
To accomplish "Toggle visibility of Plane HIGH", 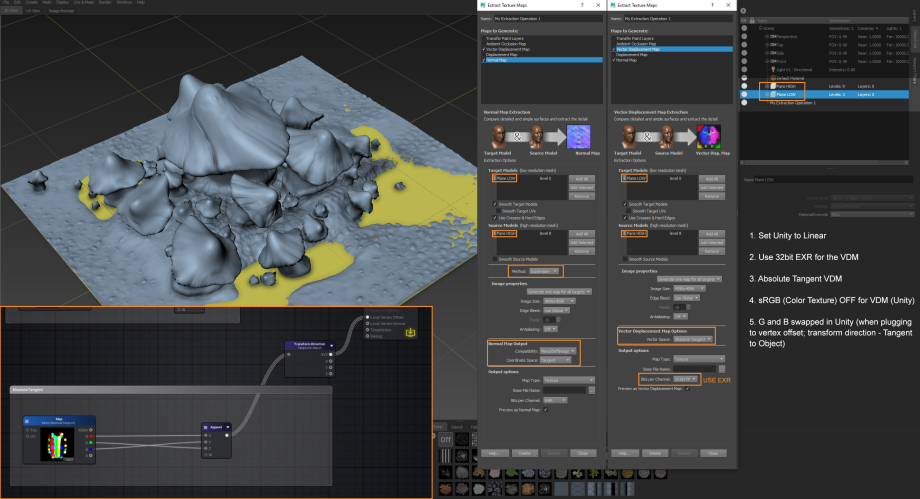I will click(x=744, y=86).
